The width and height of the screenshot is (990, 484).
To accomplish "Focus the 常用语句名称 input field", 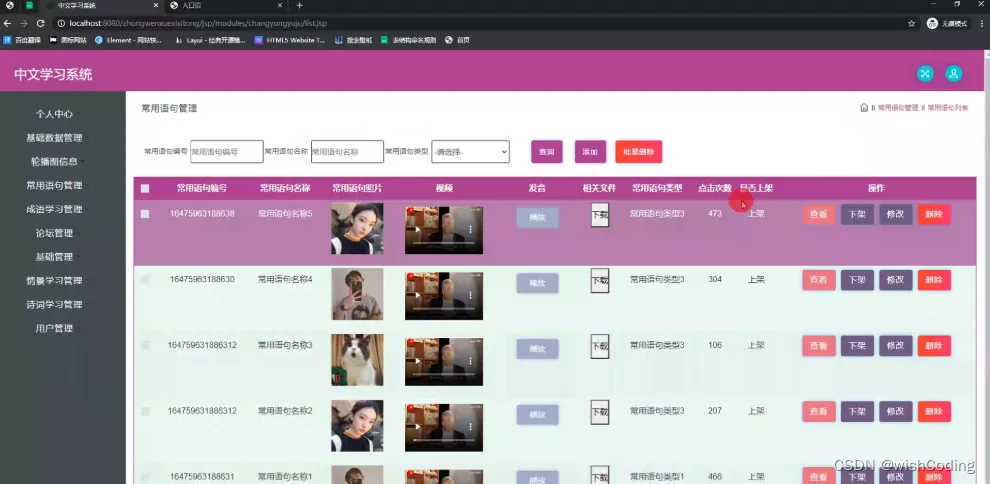I will pyautogui.click(x=347, y=151).
